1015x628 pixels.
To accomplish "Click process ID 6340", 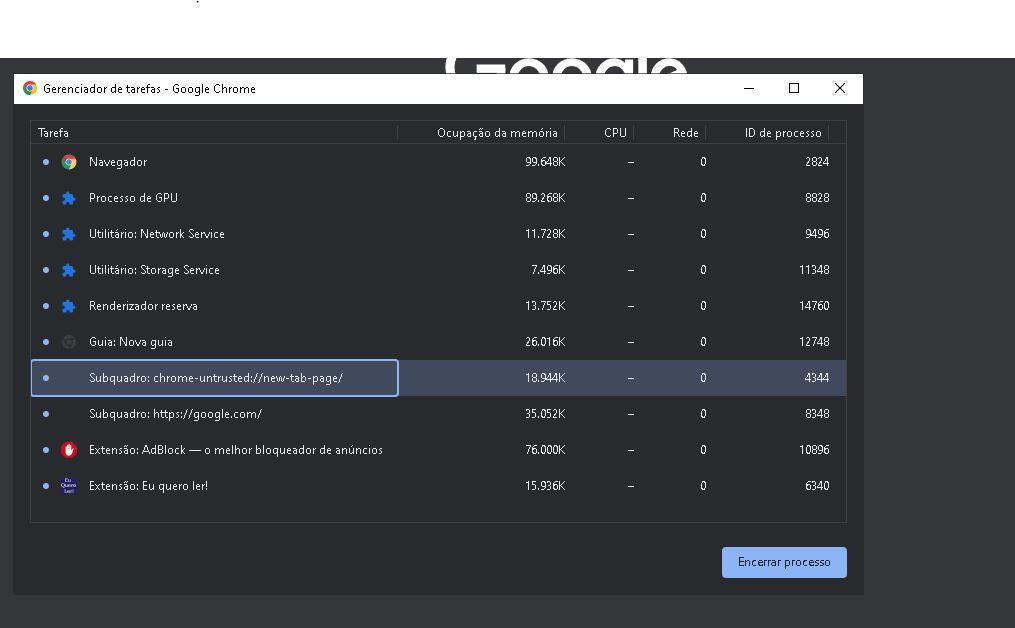I will (x=817, y=486).
